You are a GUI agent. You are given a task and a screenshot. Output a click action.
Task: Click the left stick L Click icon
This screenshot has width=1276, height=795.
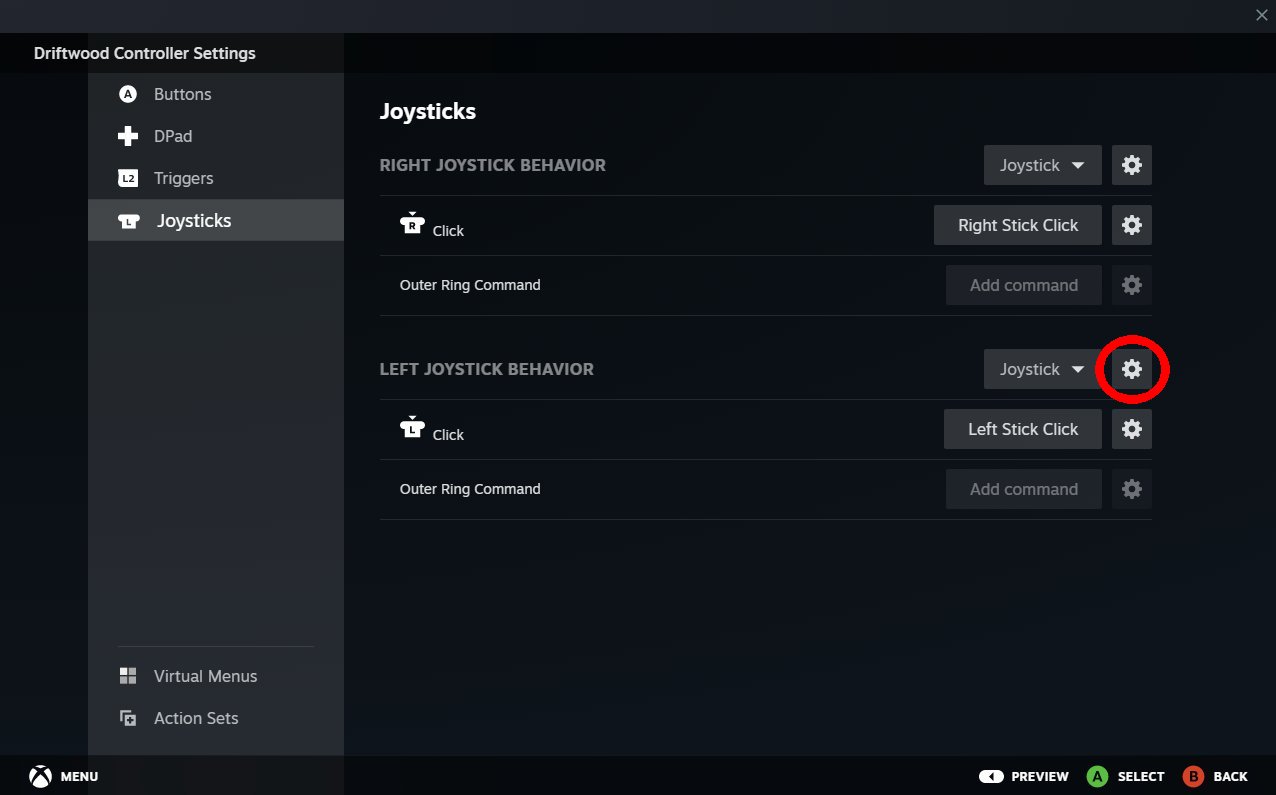[412, 427]
